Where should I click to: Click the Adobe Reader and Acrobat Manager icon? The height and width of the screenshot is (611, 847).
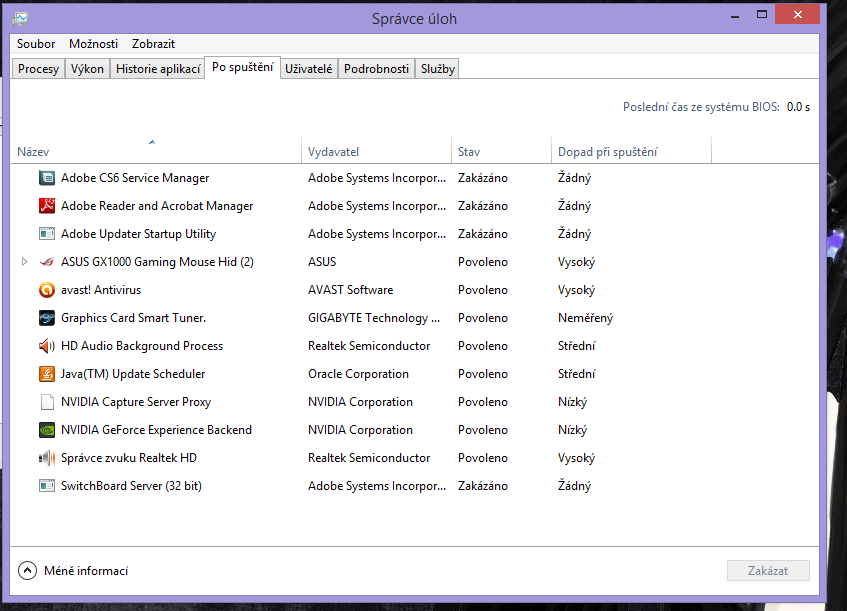tap(46, 206)
